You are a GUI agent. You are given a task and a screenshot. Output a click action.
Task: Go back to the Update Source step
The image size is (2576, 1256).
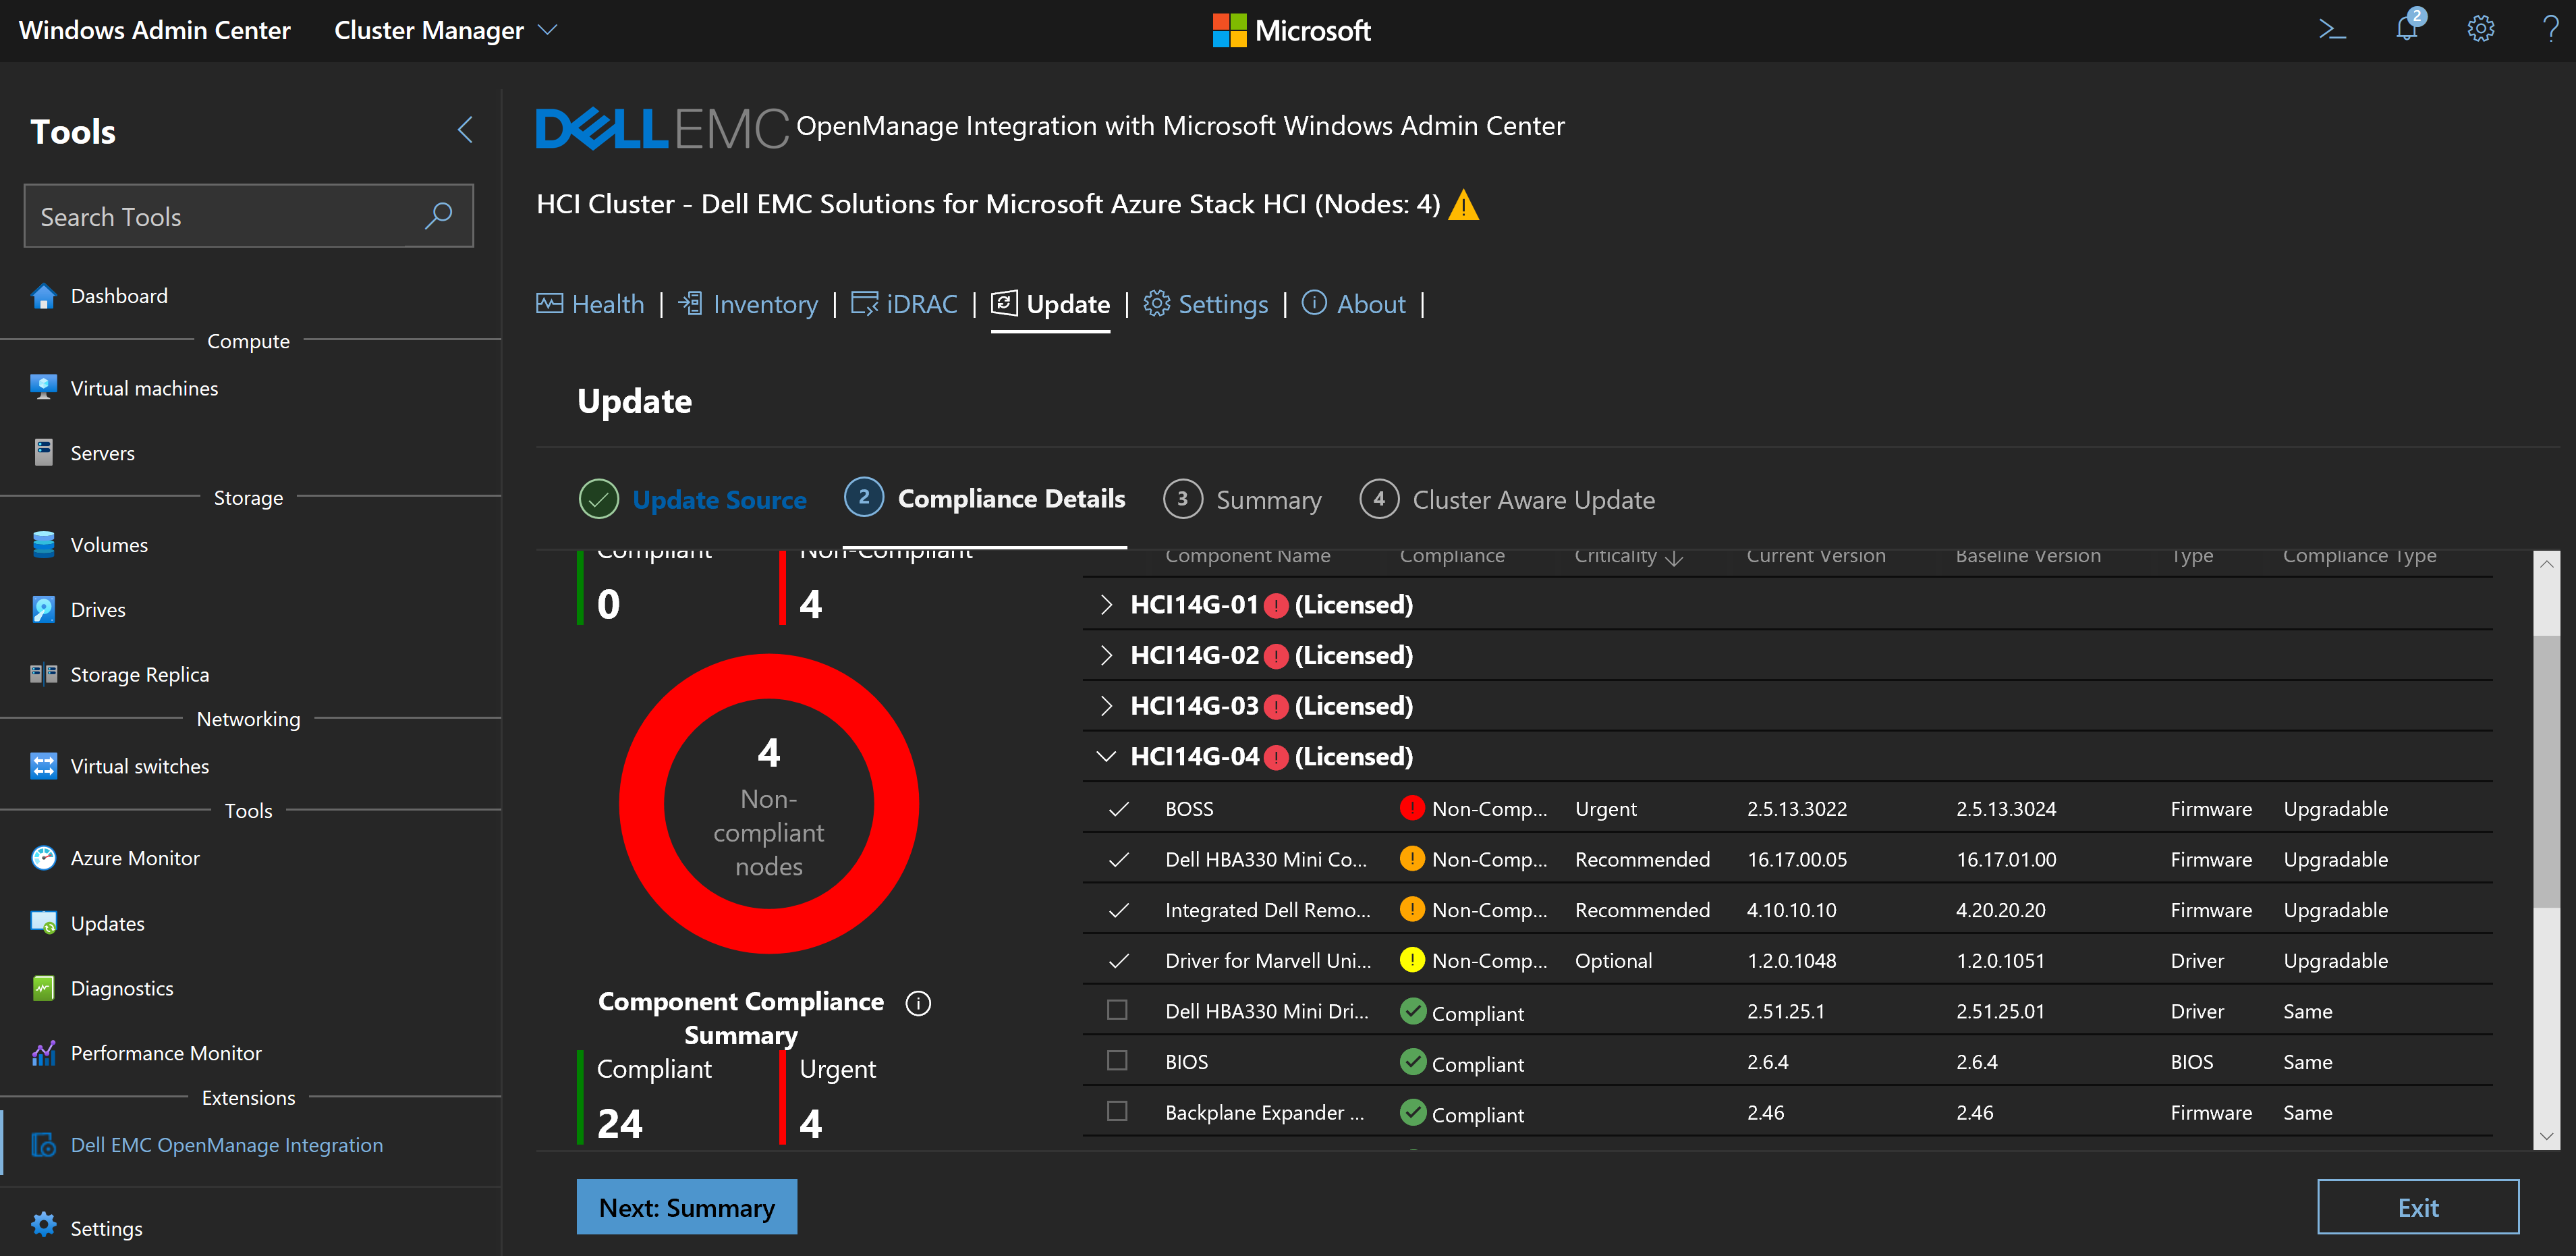click(693, 500)
